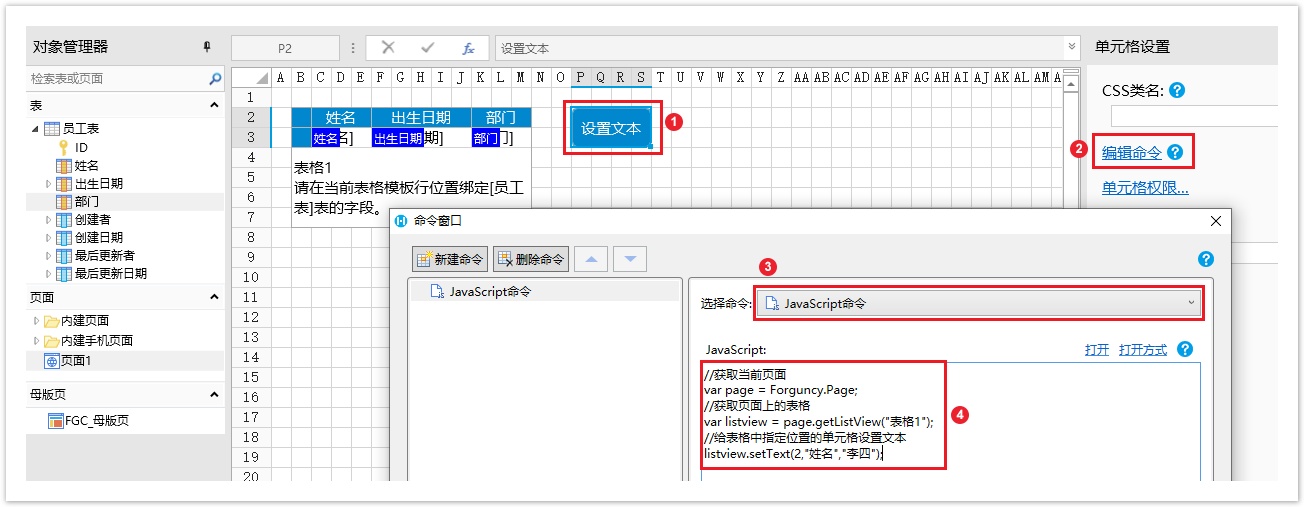Click the FGC_母版页 master page icon
1304x507 pixels.
tap(55, 421)
